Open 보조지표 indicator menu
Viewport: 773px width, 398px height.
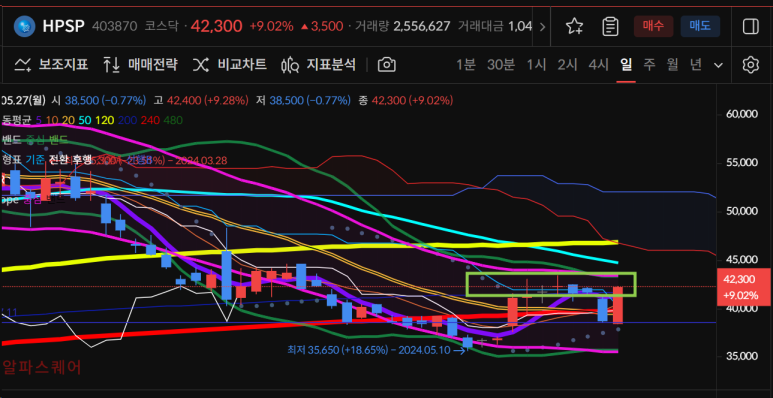[51, 65]
